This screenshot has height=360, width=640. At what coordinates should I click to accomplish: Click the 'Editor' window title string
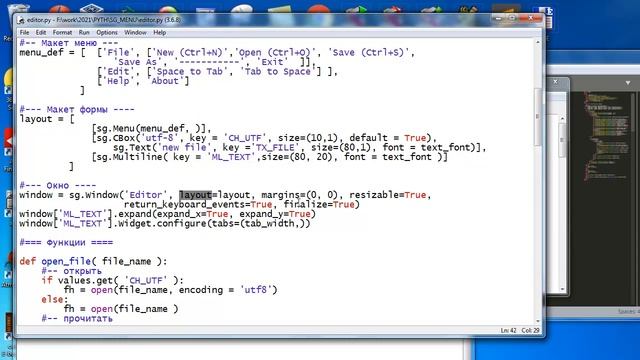[146, 195]
